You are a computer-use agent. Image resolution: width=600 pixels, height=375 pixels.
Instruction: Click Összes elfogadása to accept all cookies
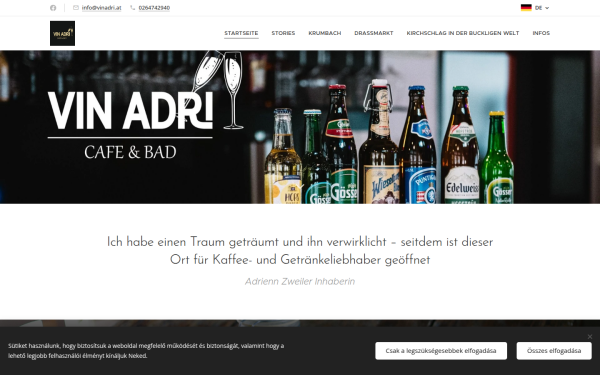(554, 351)
